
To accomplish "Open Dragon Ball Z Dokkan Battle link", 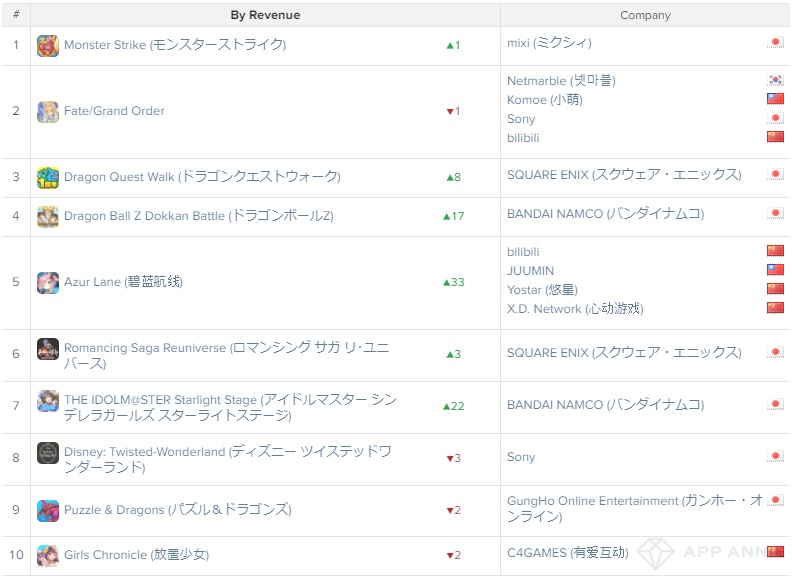I will [x=199, y=216].
